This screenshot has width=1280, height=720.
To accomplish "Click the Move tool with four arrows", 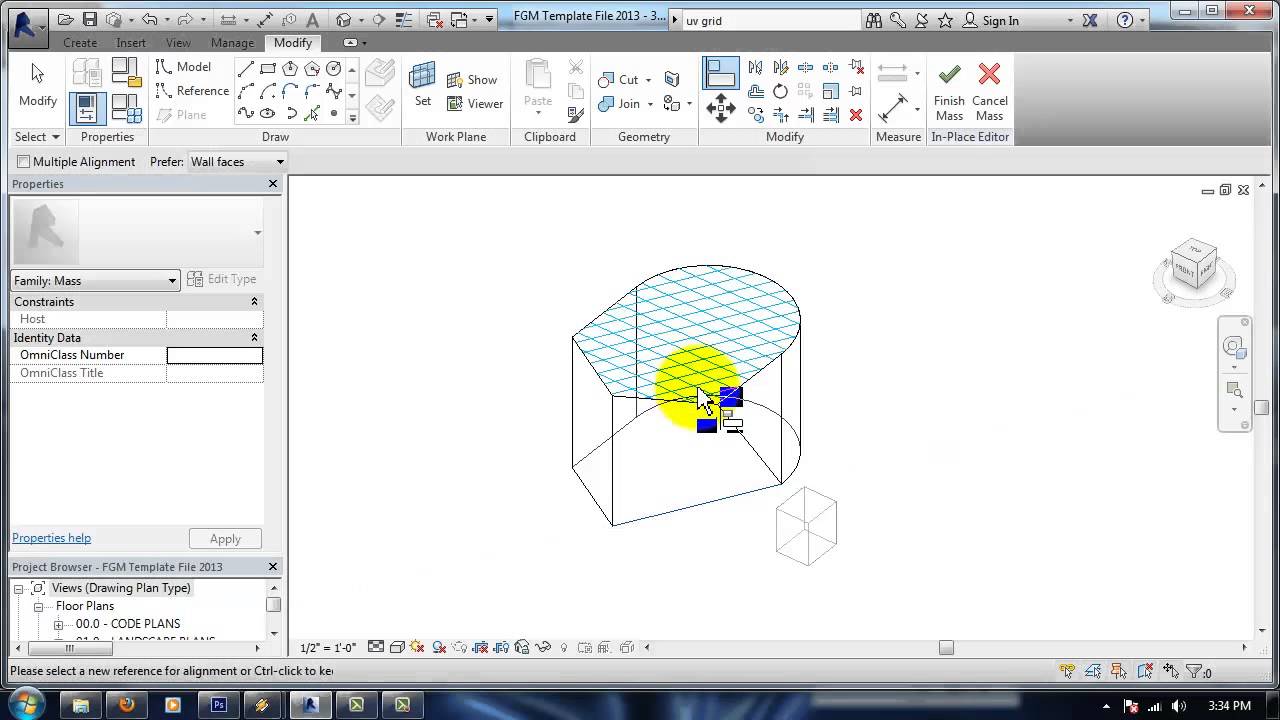I will coord(720,109).
